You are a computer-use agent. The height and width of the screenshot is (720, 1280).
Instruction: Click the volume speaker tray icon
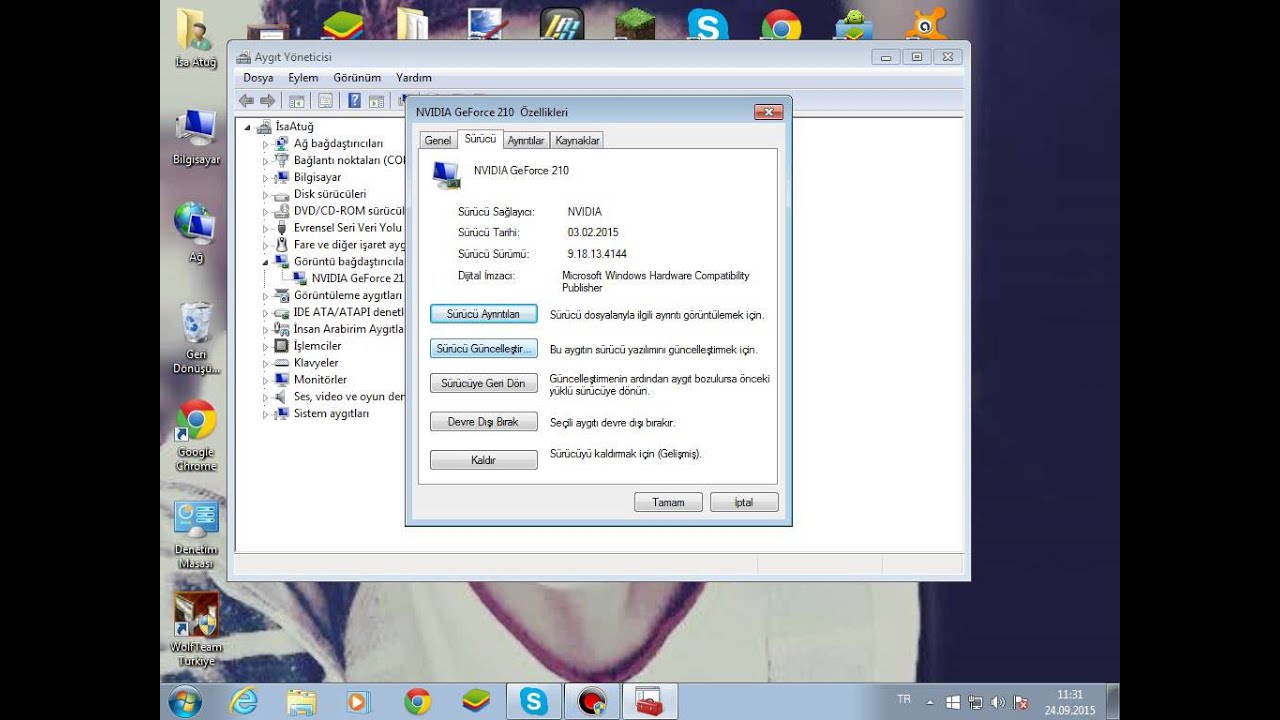click(x=997, y=702)
